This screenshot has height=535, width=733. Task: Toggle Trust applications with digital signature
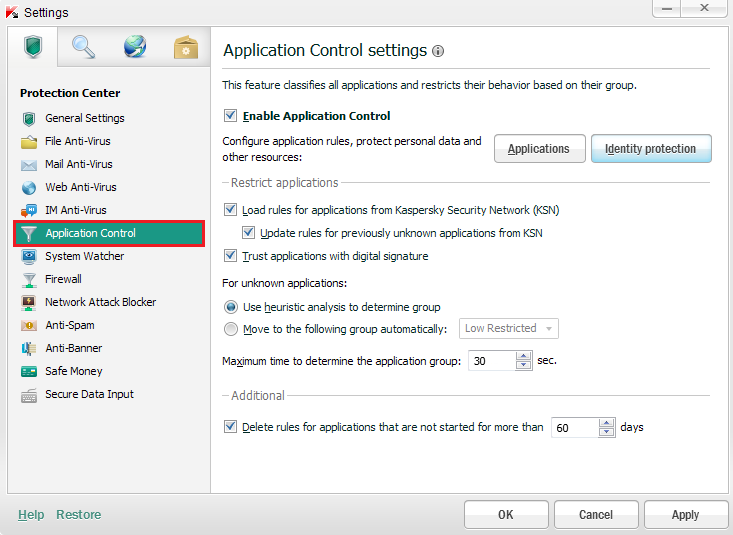click(x=232, y=256)
